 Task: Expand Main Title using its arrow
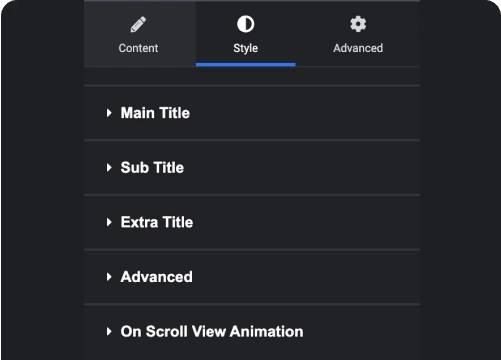click(109, 113)
